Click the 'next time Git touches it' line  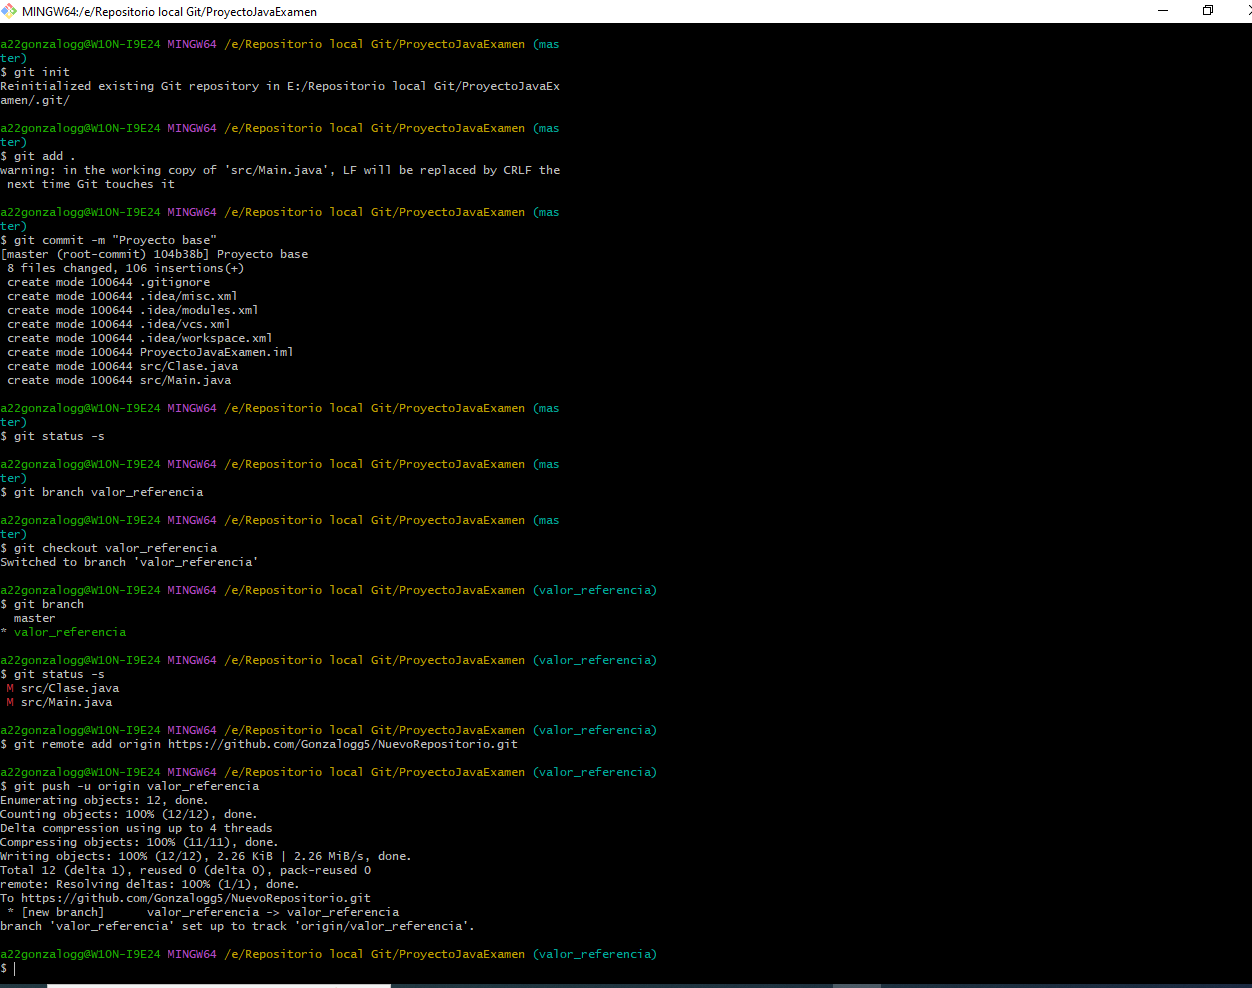point(91,184)
